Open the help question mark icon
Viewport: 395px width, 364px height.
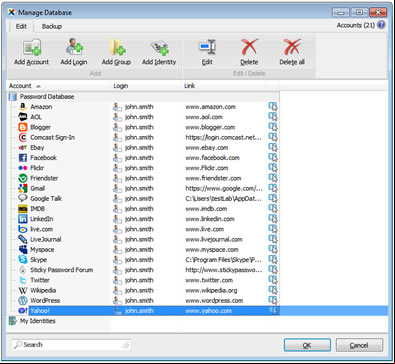pos(381,25)
